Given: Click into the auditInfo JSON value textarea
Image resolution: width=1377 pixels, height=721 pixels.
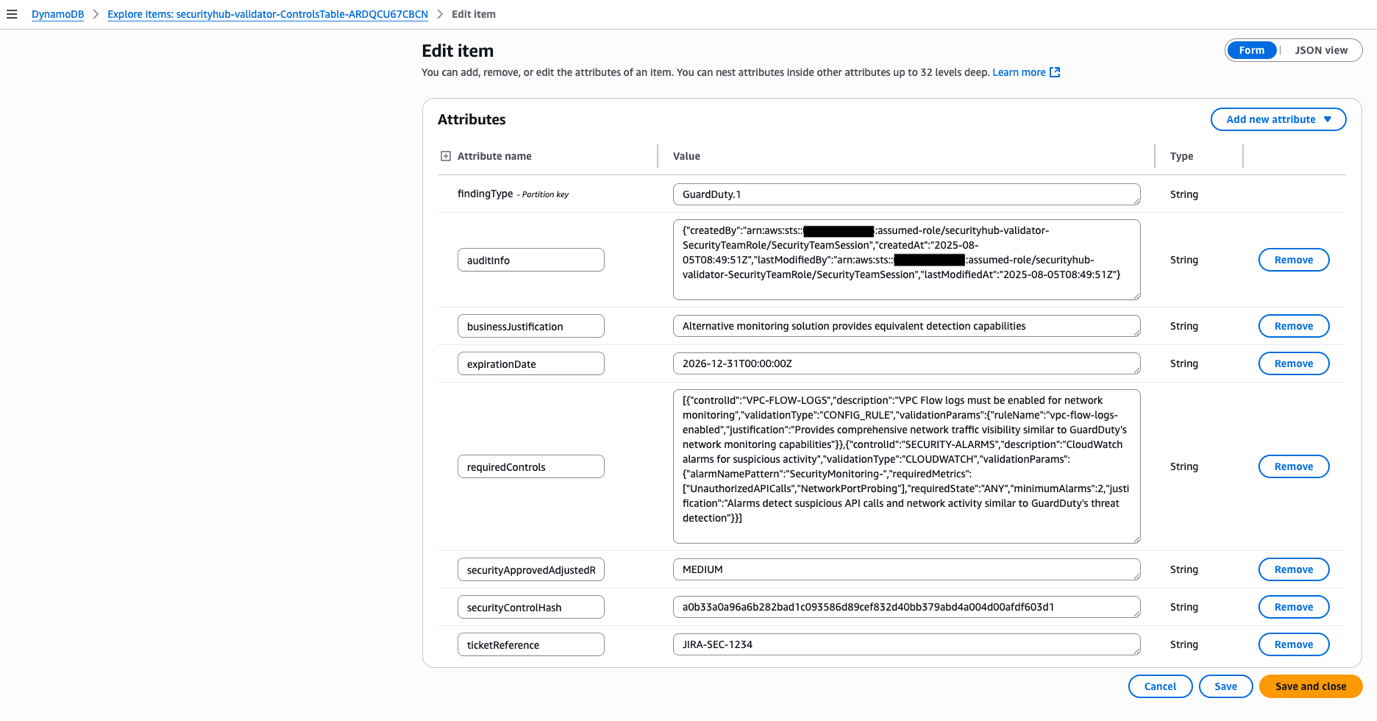Looking at the screenshot, I should [x=906, y=260].
